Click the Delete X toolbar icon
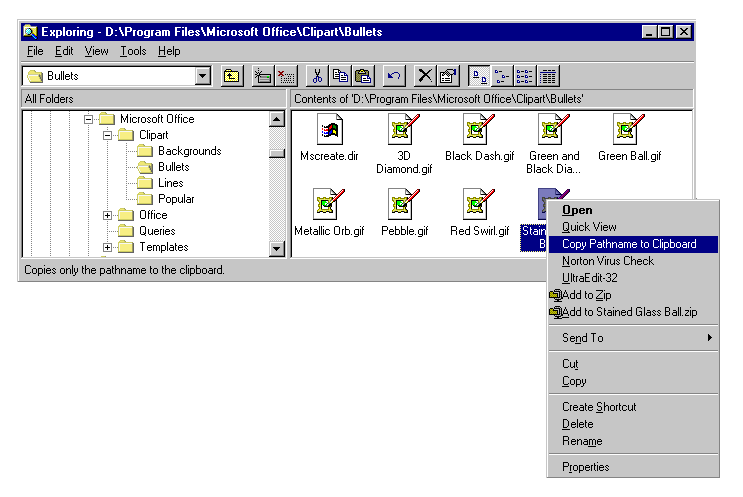The height and width of the screenshot is (497, 743). click(x=425, y=76)
